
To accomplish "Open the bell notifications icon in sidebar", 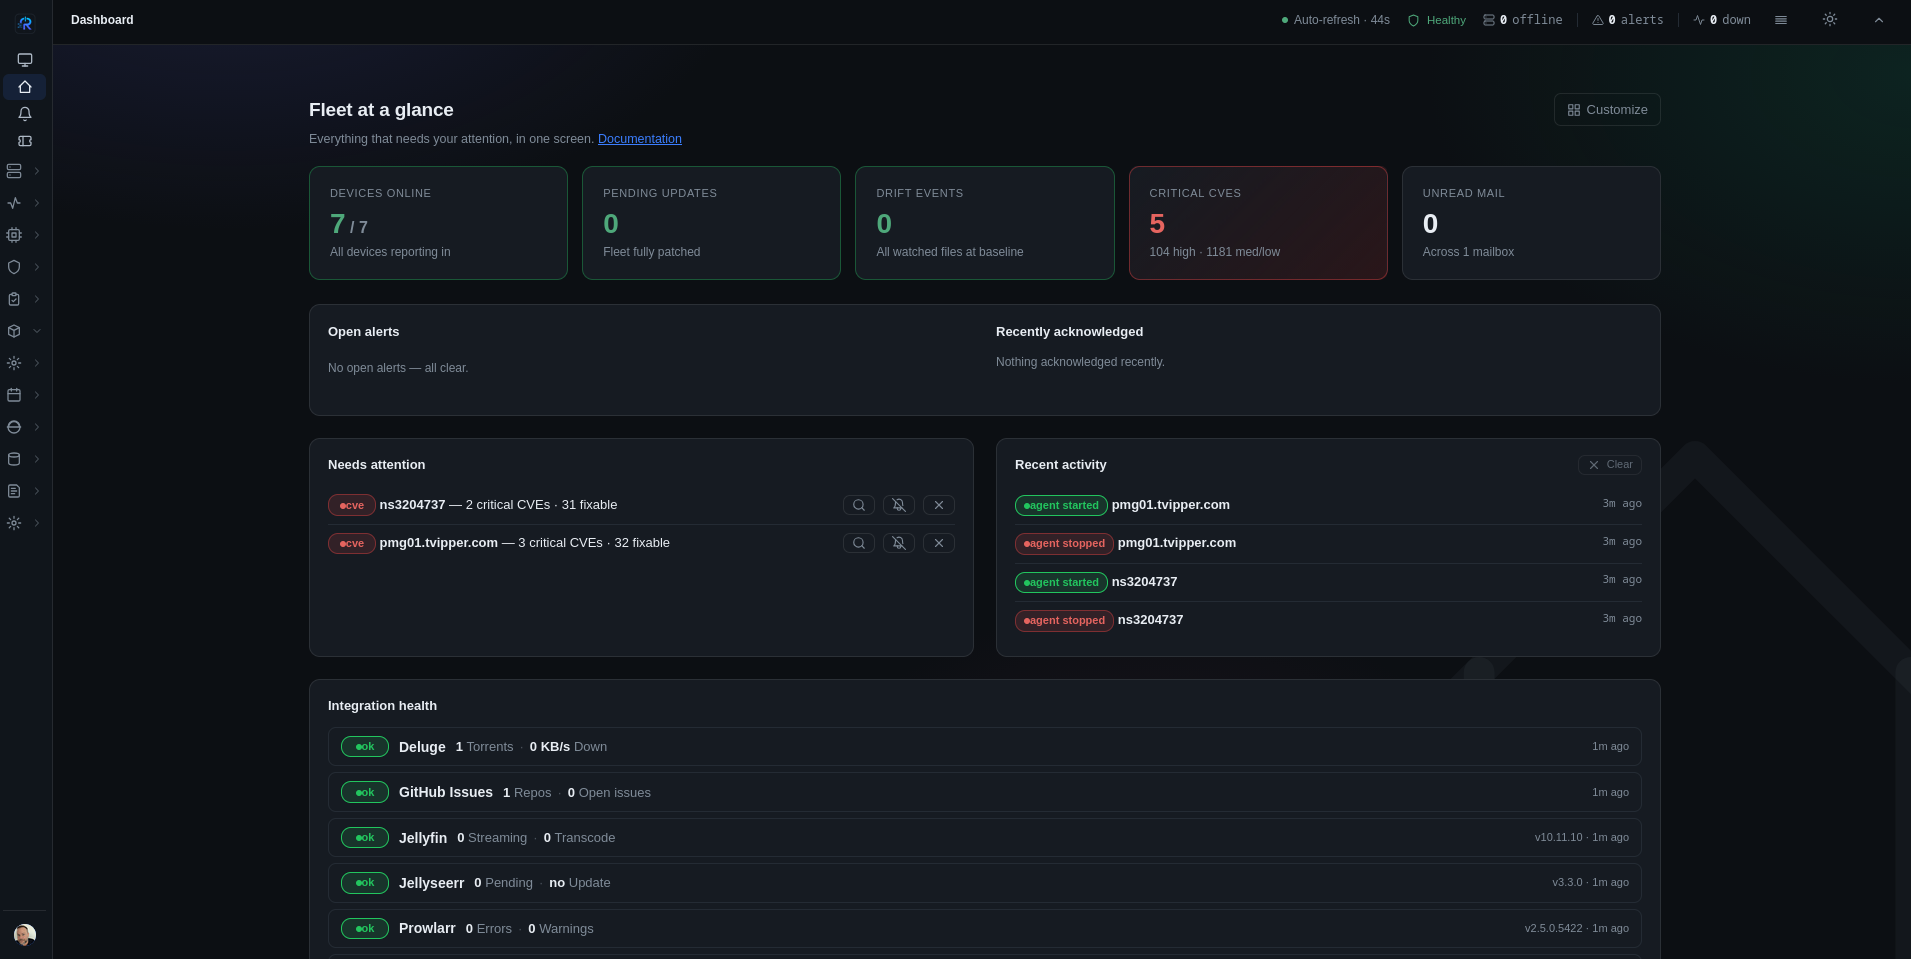I will (25, 114).
